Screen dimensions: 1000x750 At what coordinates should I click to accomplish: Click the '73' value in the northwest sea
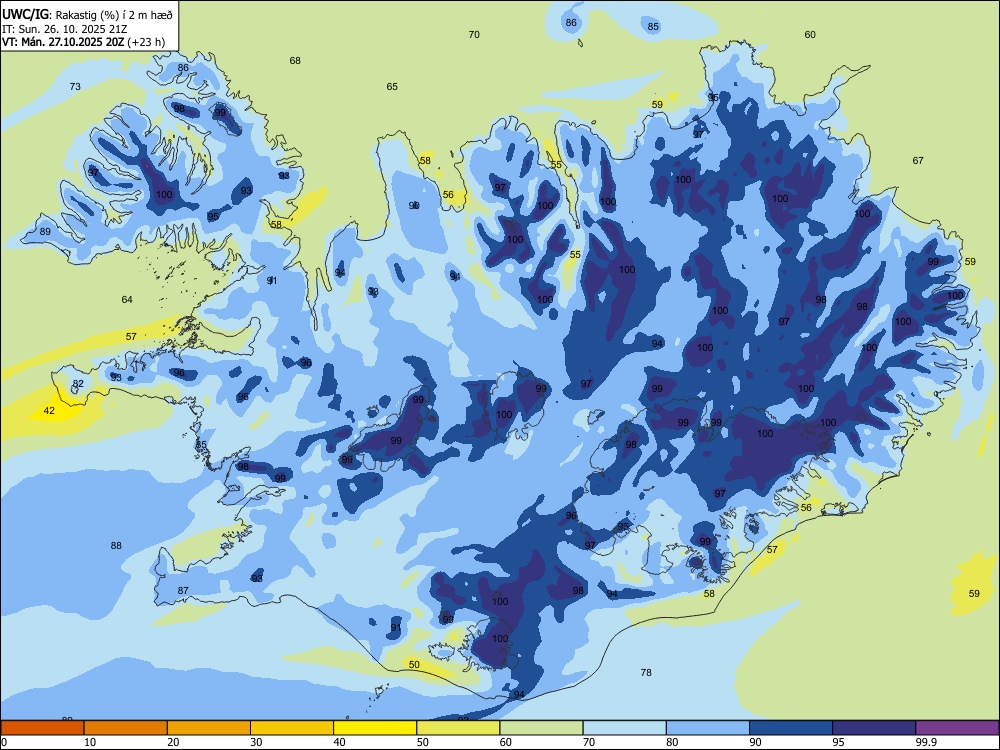click(x=75, y=86)
